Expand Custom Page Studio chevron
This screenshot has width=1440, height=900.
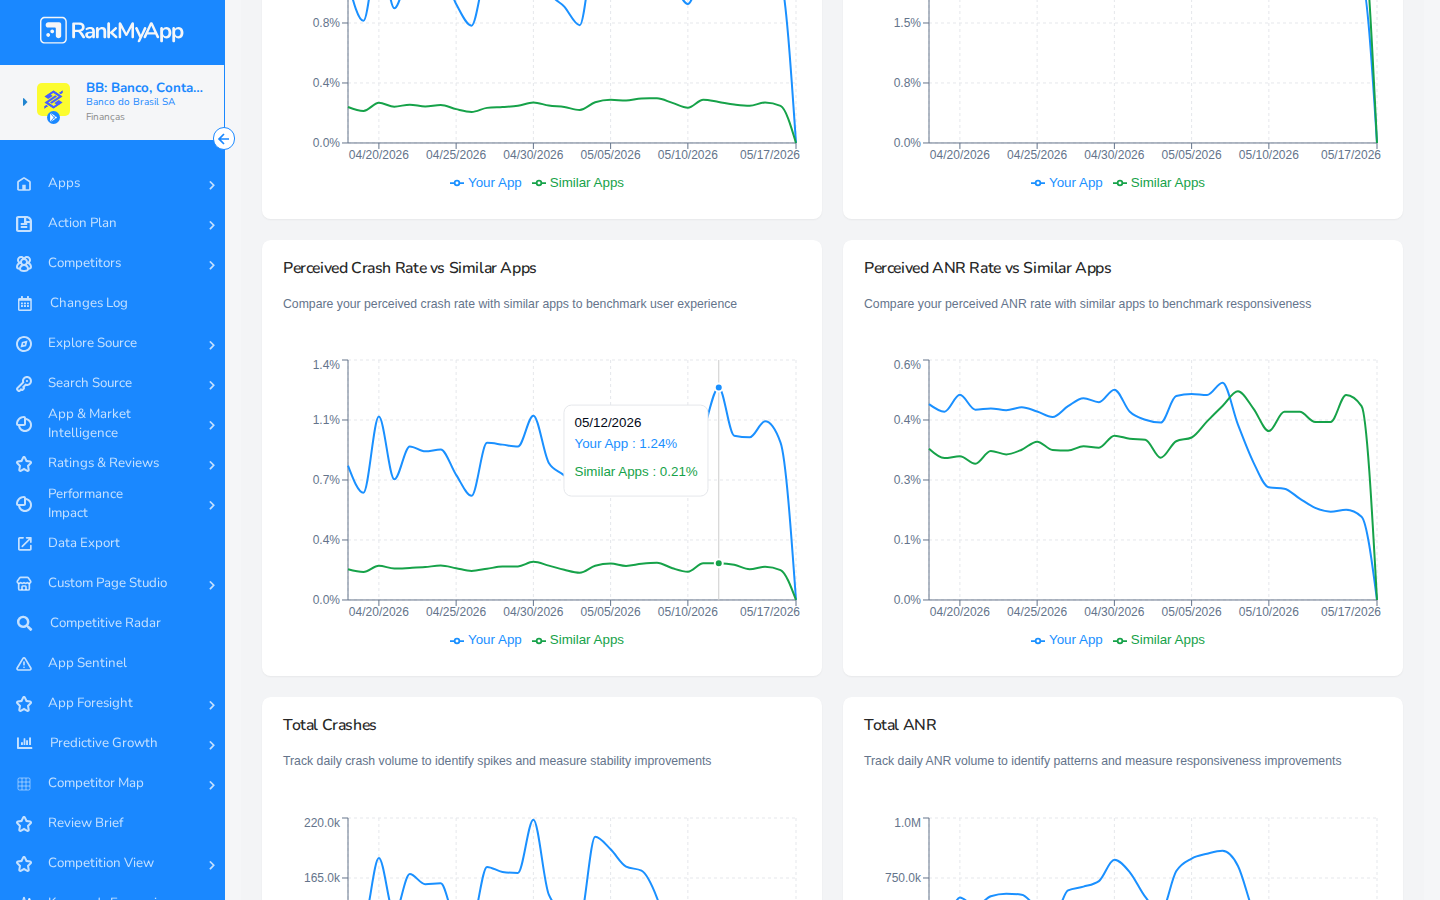[212, 585]
